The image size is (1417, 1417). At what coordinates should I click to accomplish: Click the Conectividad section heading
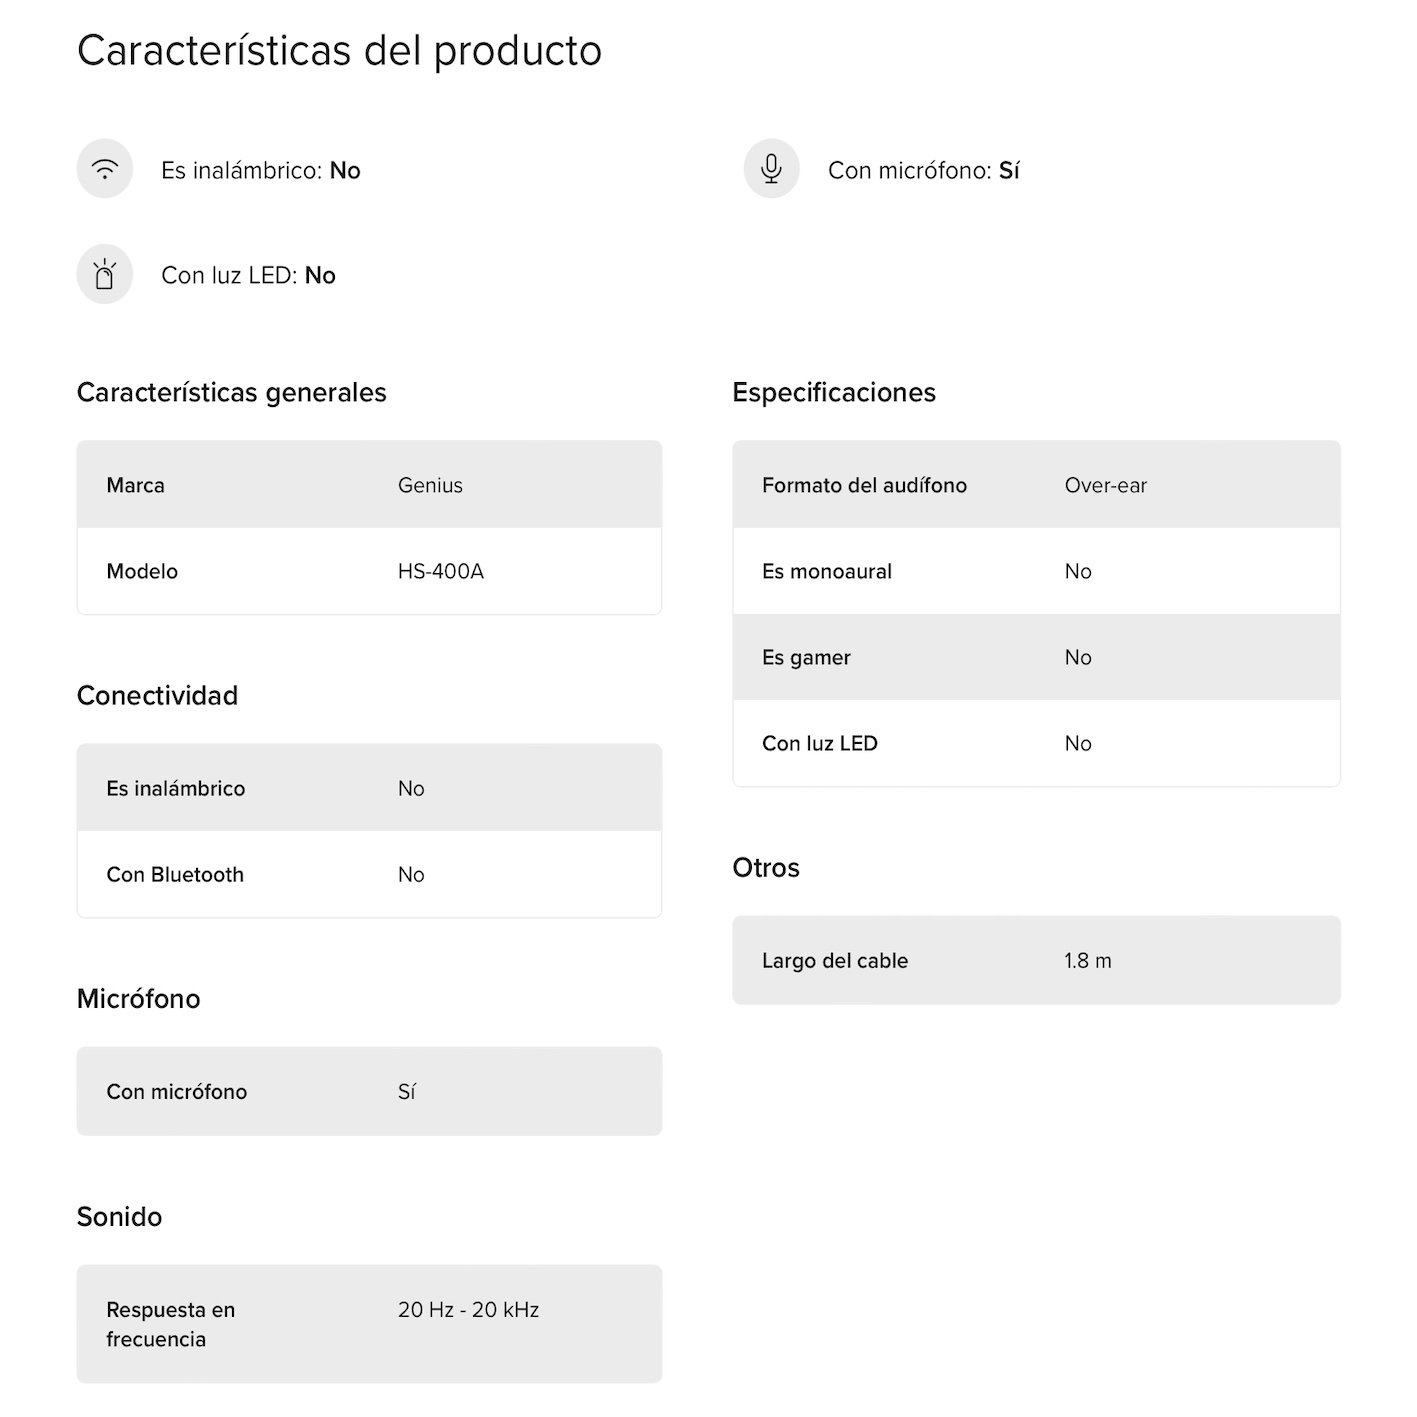tap(157, 695)
